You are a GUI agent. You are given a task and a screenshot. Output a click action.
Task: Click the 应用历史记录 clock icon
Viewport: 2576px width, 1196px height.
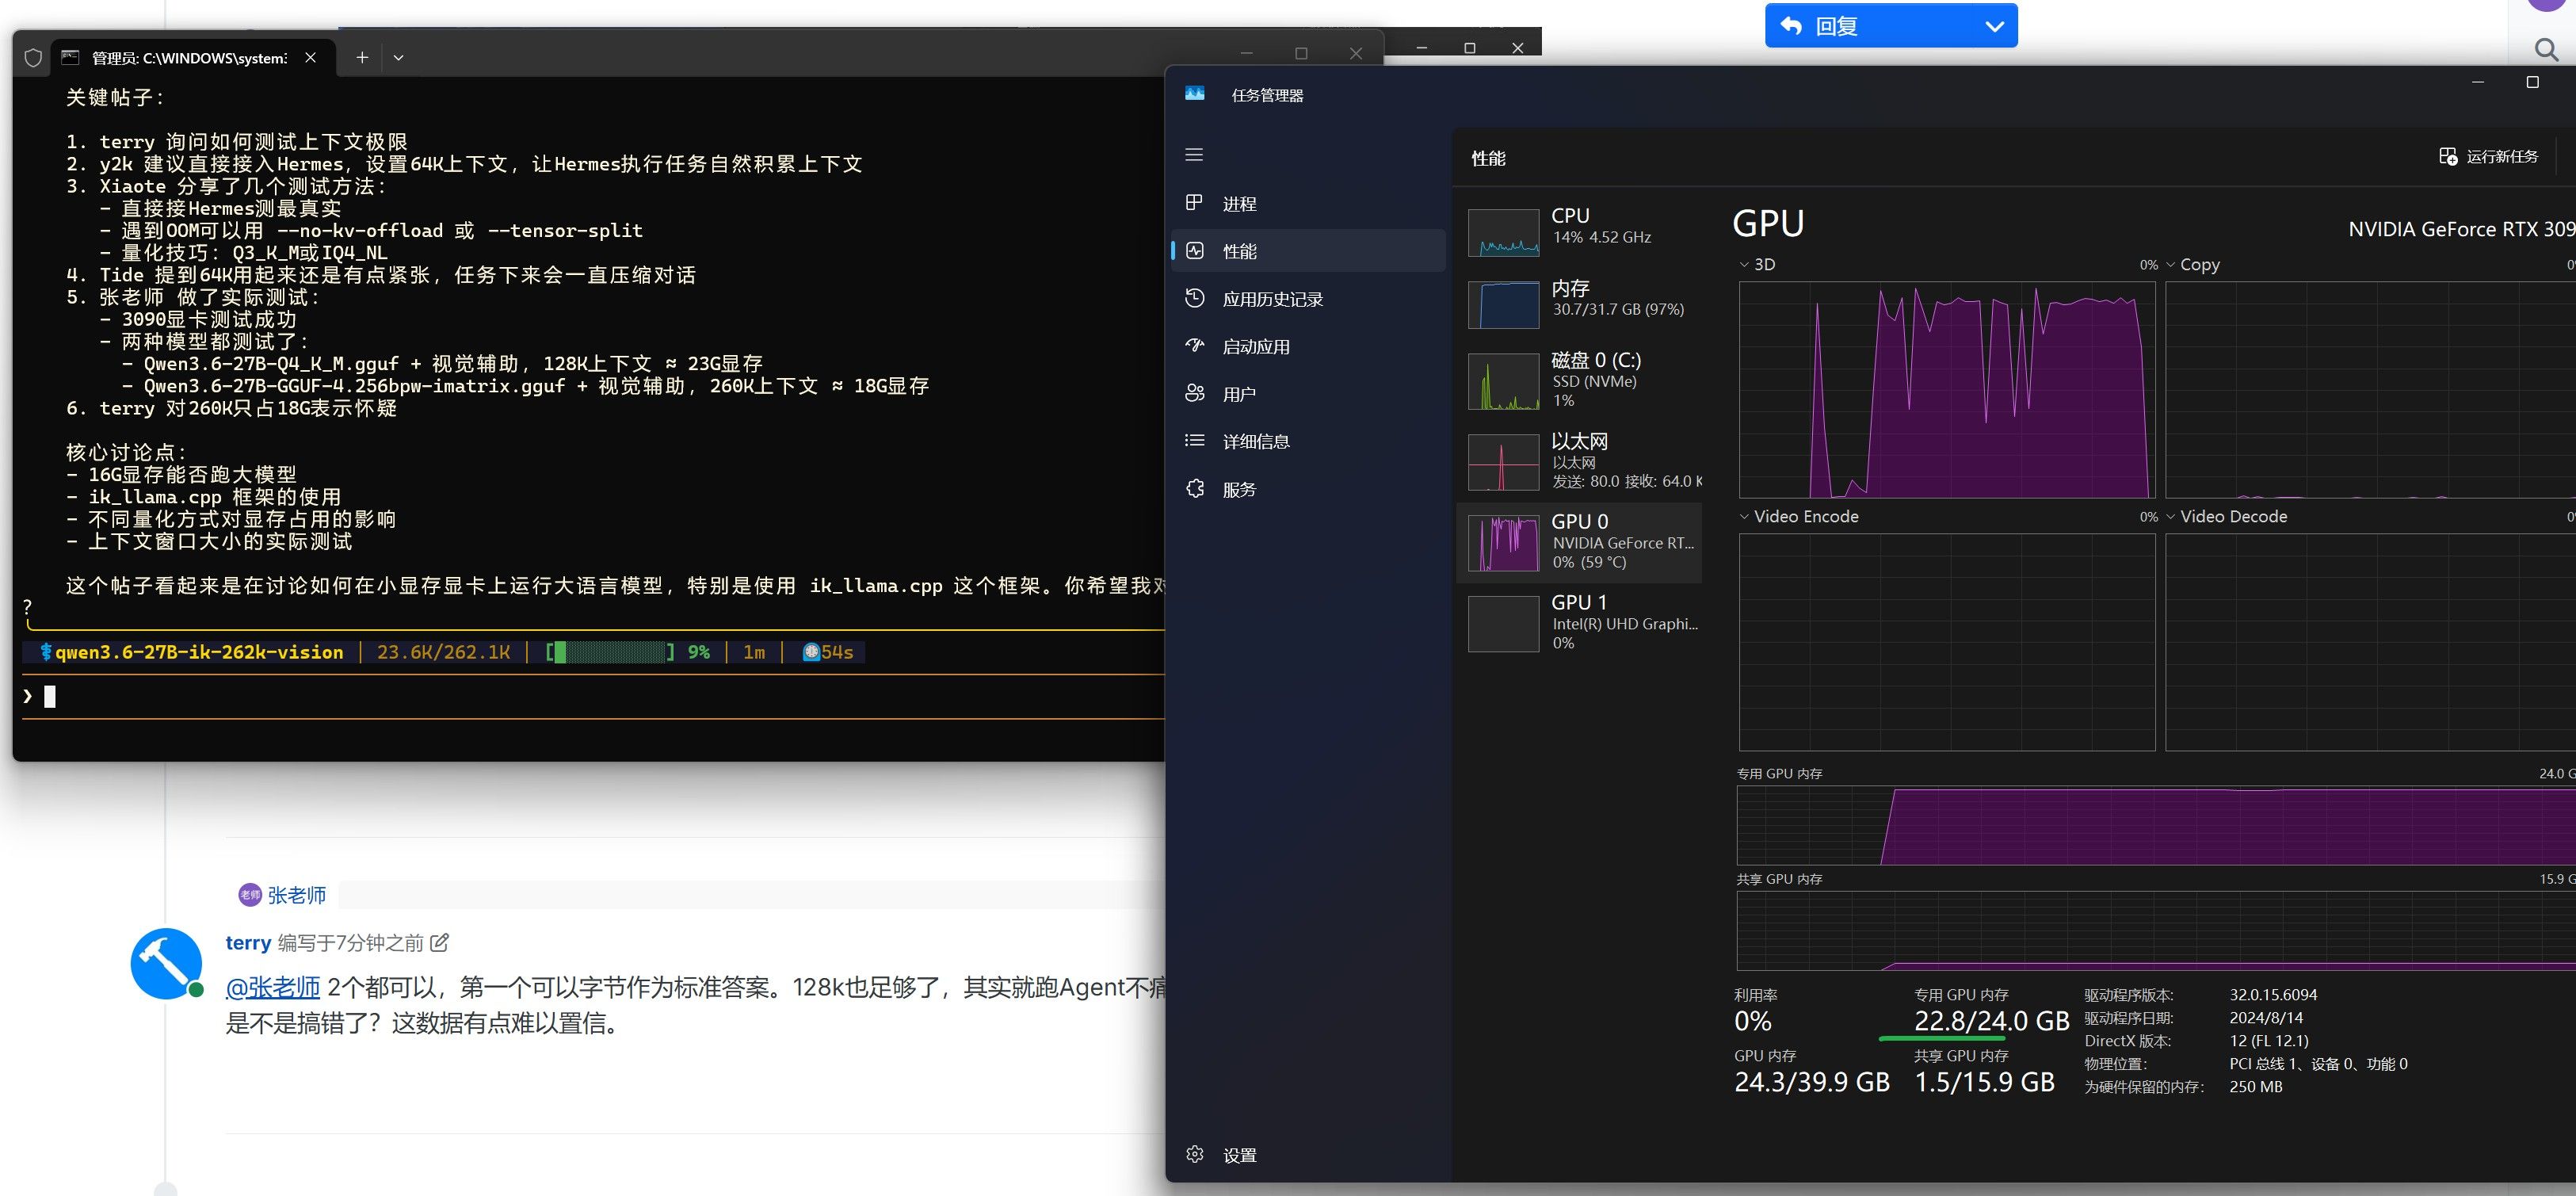coord(1194,298)
